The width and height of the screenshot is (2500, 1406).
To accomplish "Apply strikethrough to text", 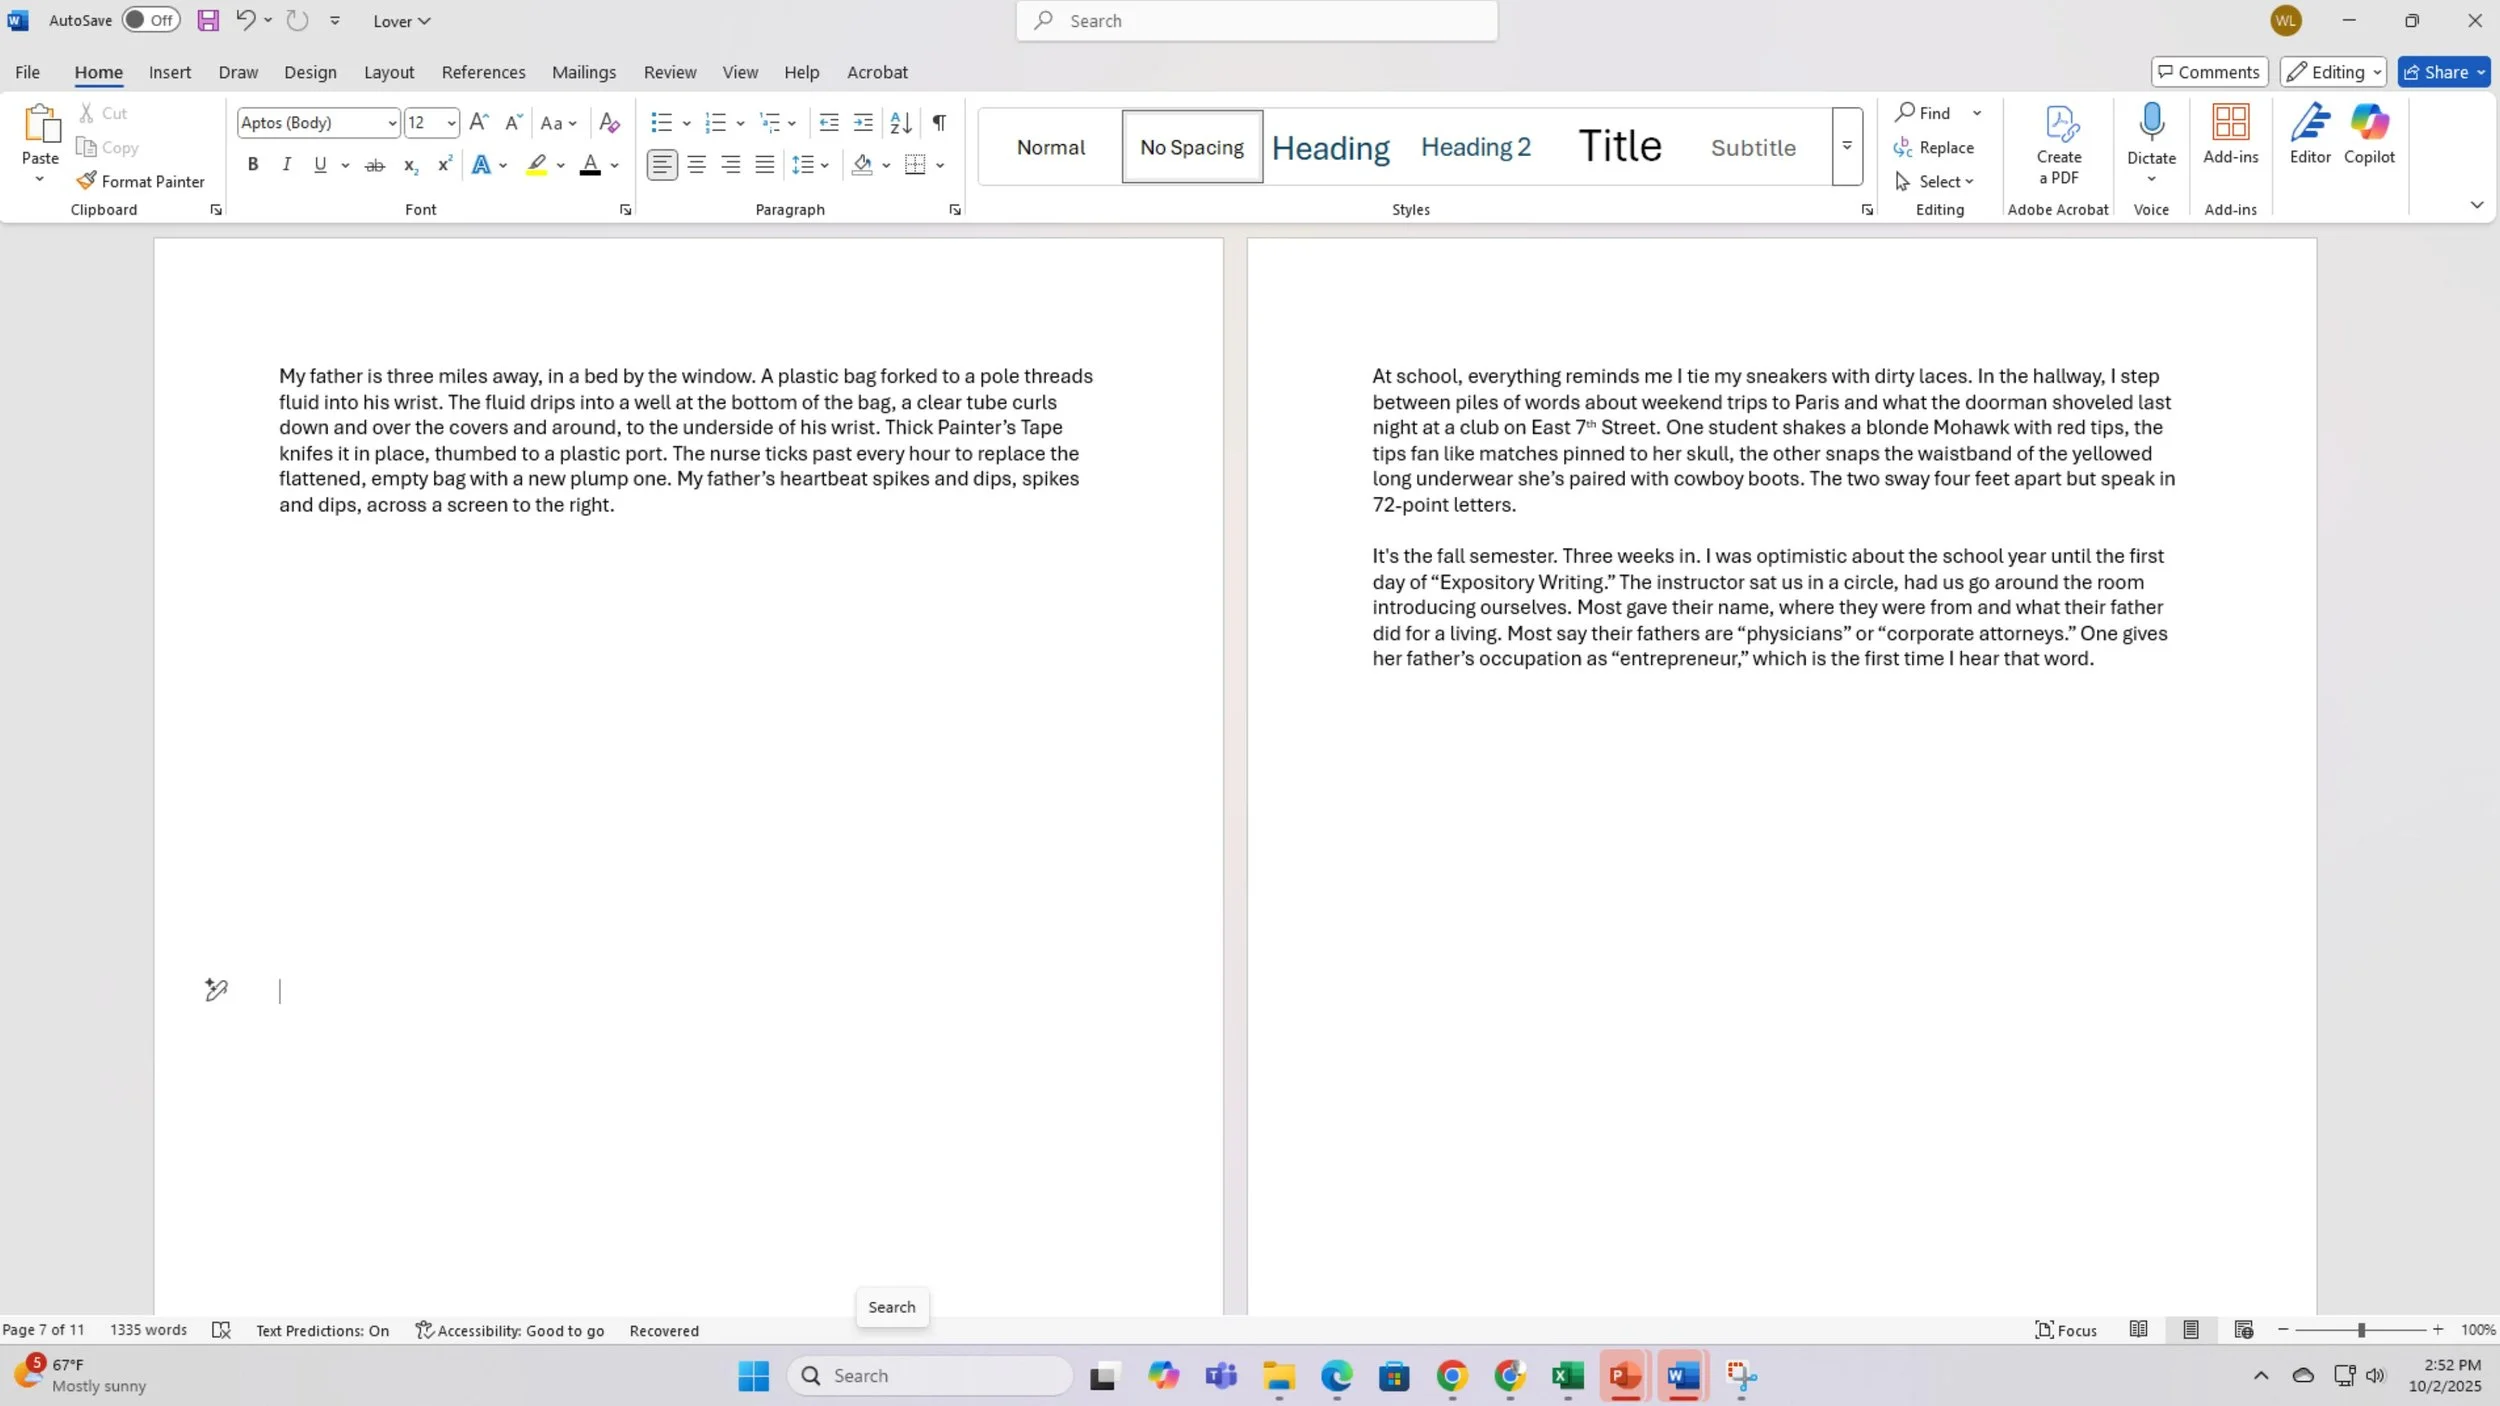I will (x=375, y=165).
